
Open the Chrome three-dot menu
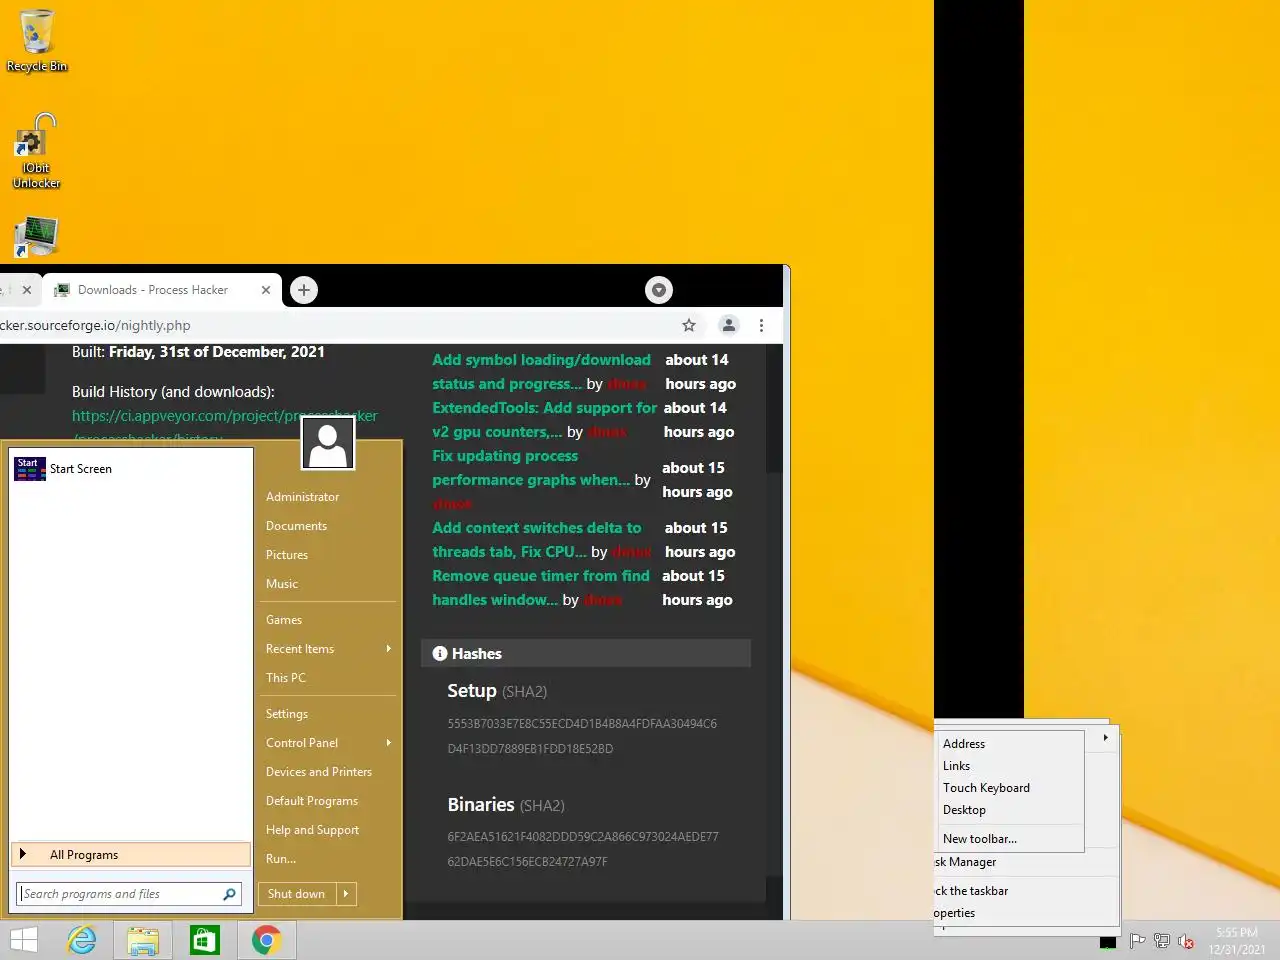761,325
